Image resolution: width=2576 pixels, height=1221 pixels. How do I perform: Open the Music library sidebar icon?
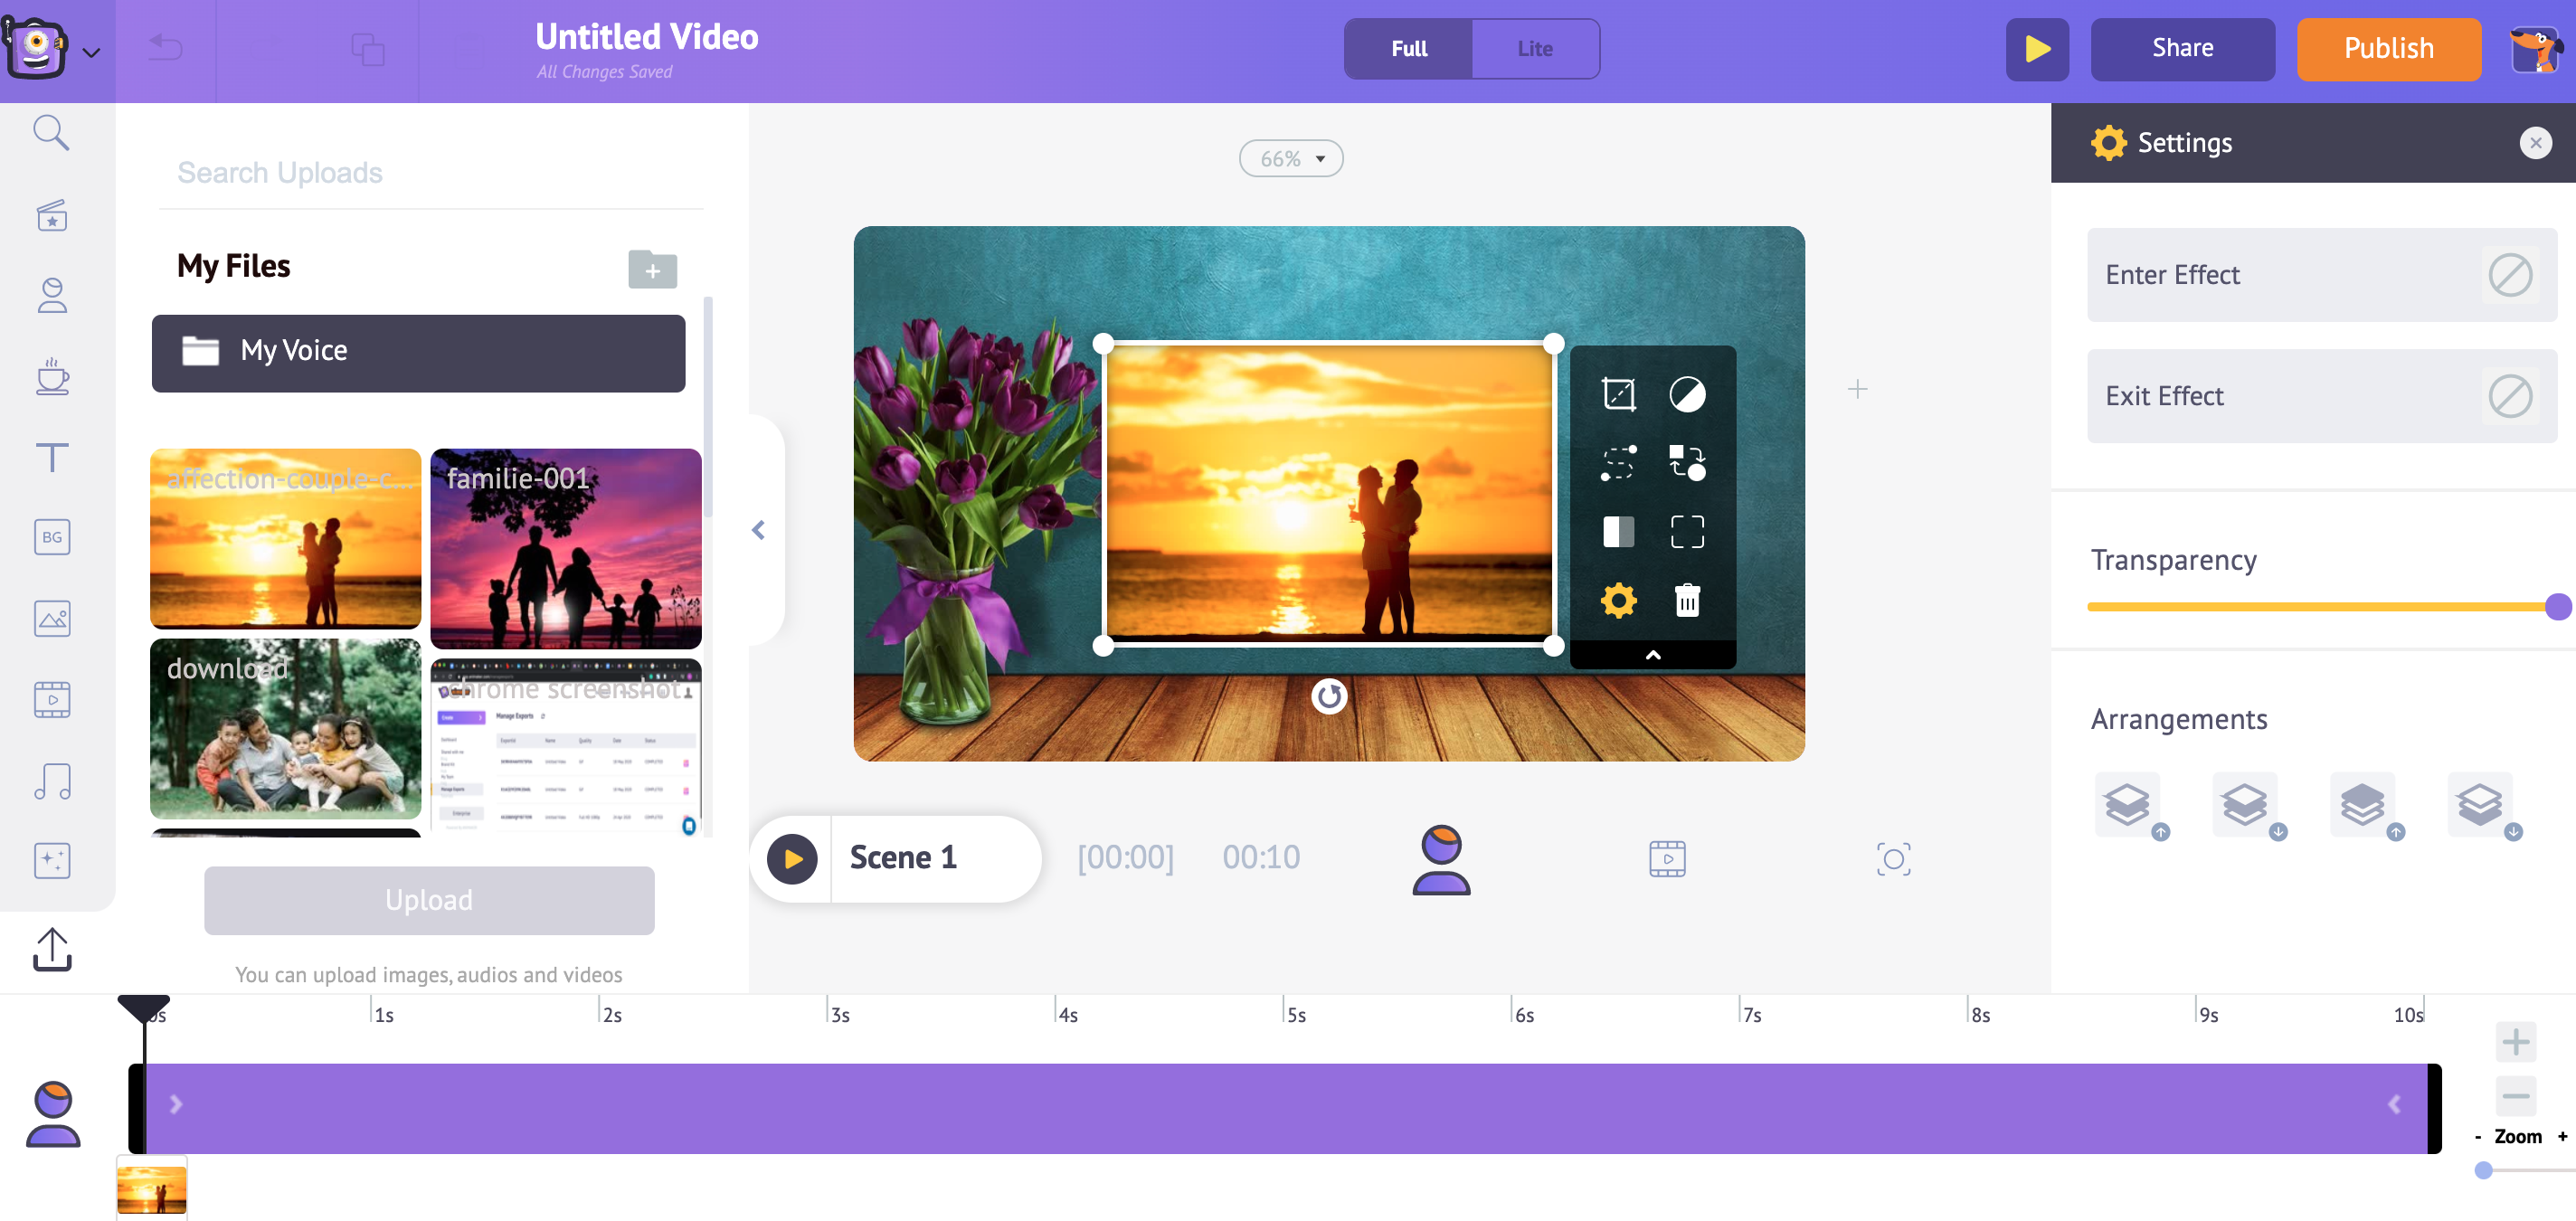point(52,781)
